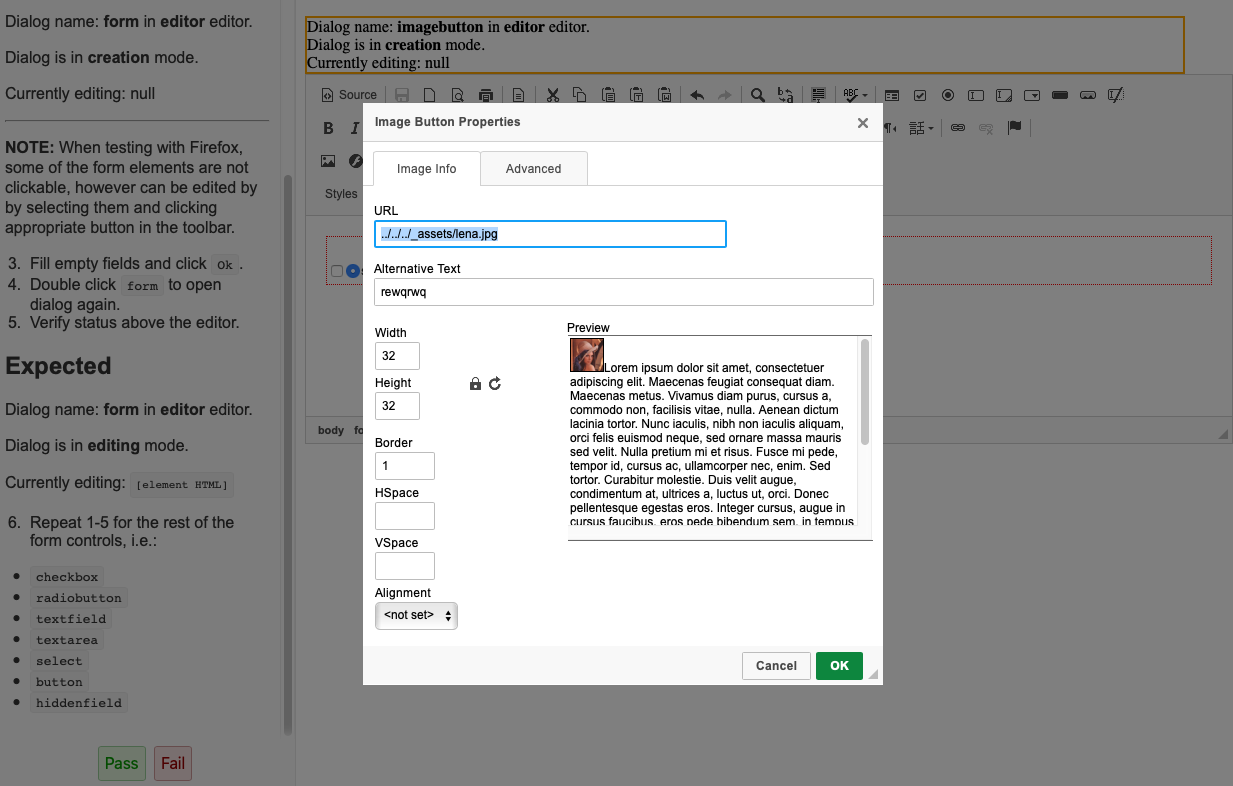This screenshot has height=786, width=1233.
Task: Open the Language dropdown in the toolbar
Action: [921, 128]
